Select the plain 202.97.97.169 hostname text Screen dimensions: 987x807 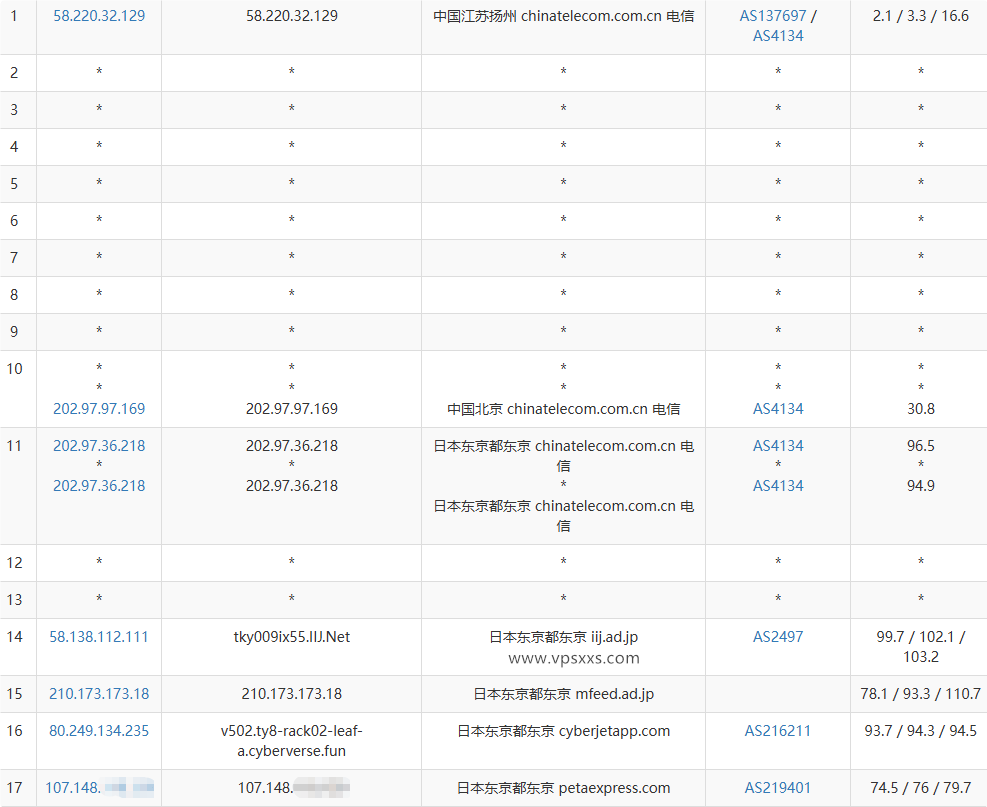pyautogui.click(x=291, y=409)
